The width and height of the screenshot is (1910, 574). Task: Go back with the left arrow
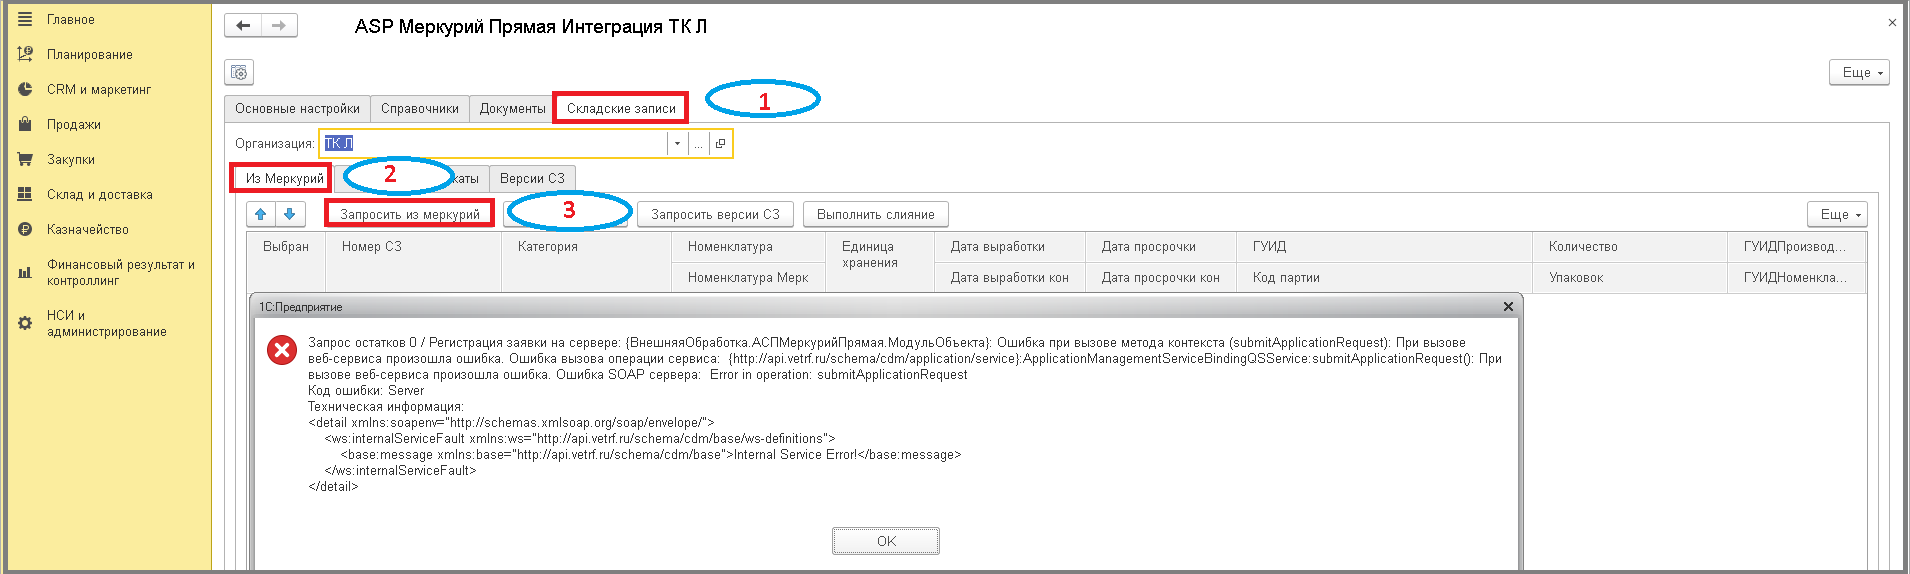click(243, 26)
